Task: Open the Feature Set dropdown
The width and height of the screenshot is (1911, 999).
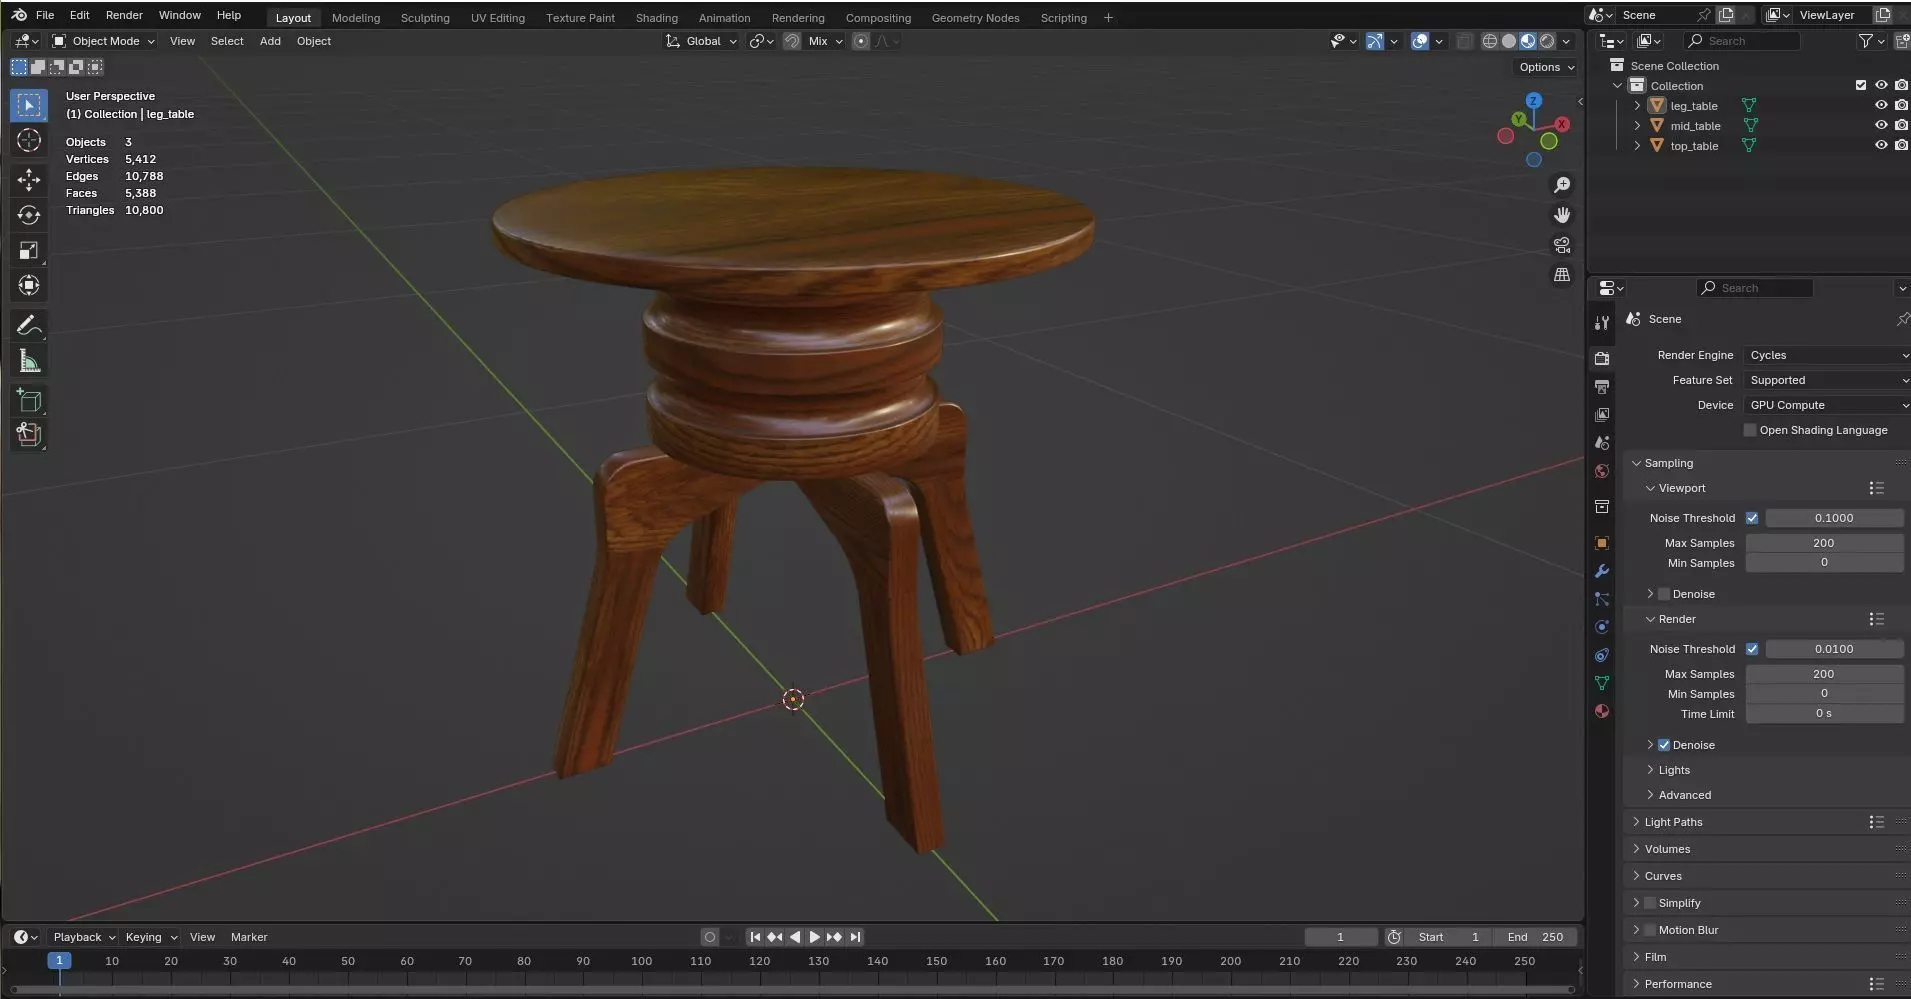Action: coord(1827,380)
